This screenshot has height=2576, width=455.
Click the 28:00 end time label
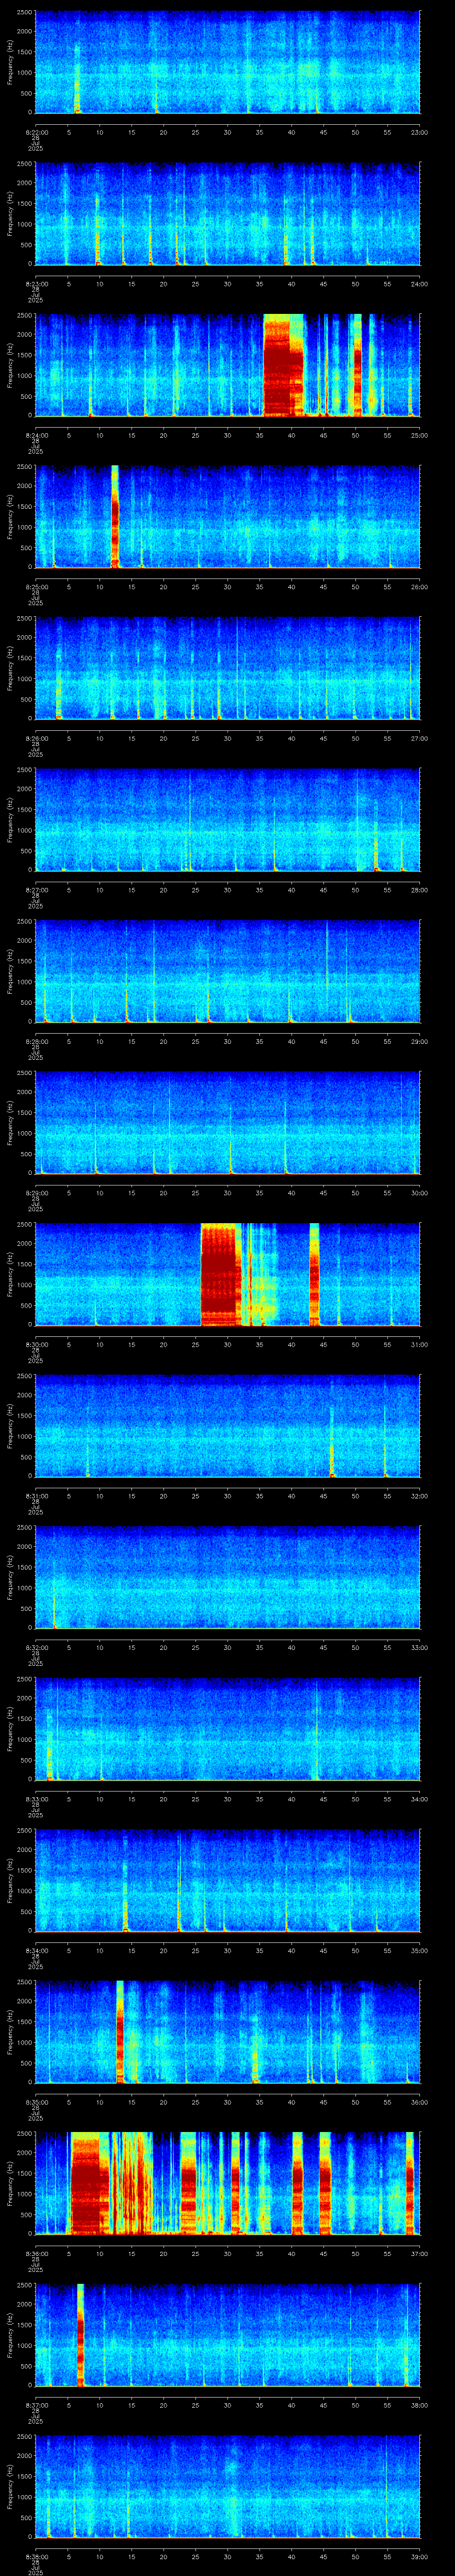(419, 890)
